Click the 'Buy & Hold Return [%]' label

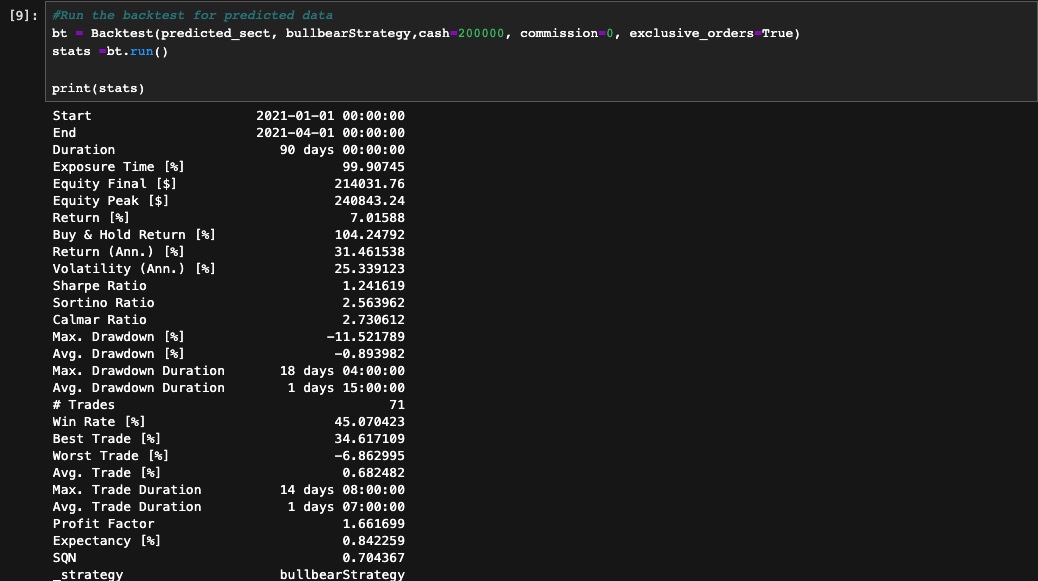[134, 235]
